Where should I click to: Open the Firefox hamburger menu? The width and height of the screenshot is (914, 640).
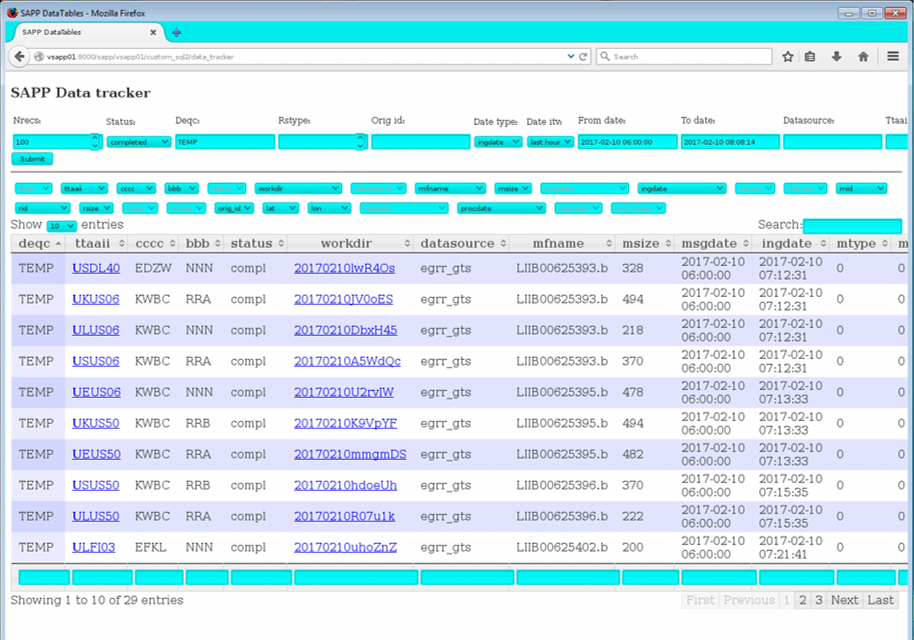(x=892, y=57)
